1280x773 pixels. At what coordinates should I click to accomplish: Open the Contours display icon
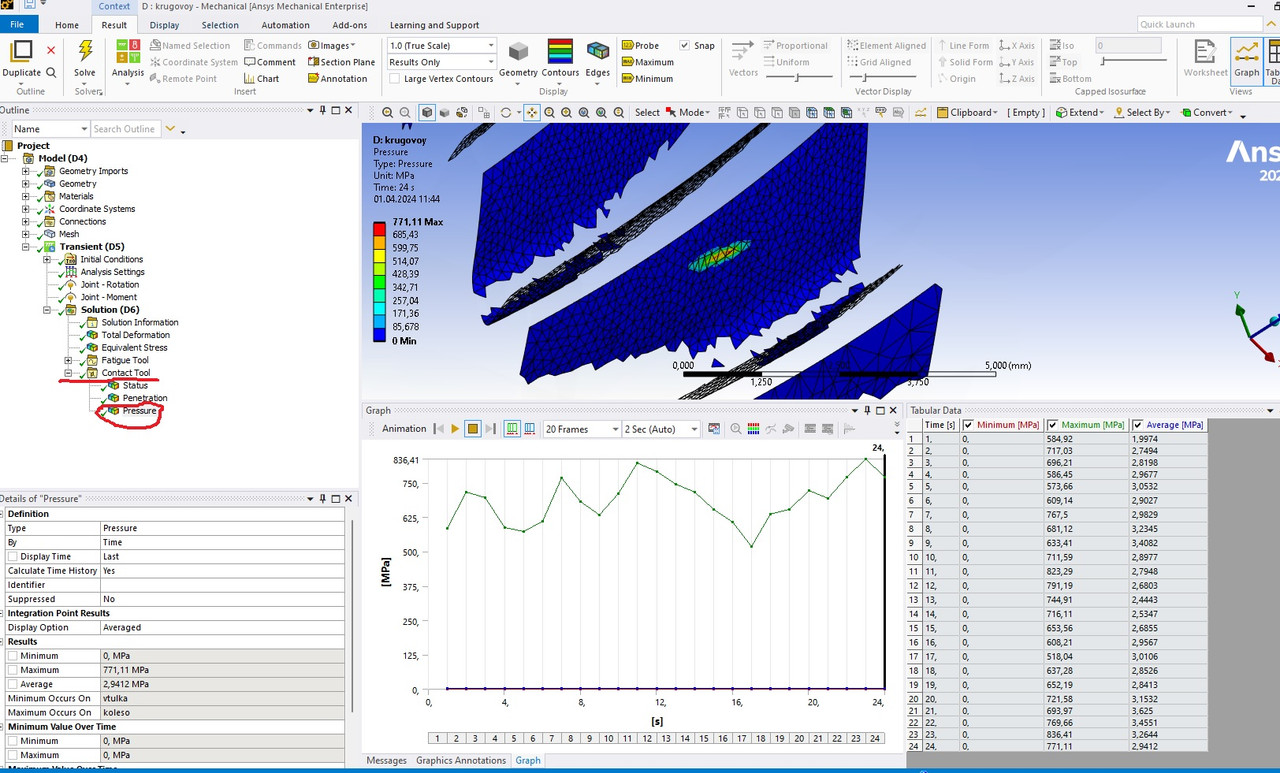(560, 52)
